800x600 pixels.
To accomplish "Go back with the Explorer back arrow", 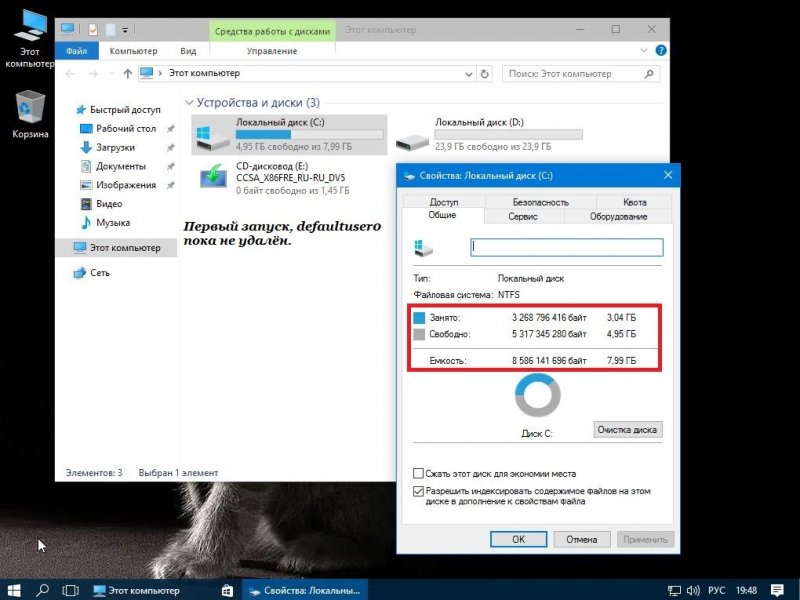I will [x=70, y=73].
